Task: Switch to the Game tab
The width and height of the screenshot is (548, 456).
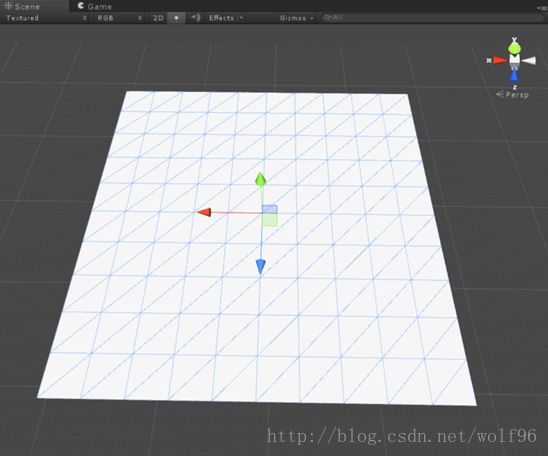Action: pyautogui.click(x=94, y=6)
